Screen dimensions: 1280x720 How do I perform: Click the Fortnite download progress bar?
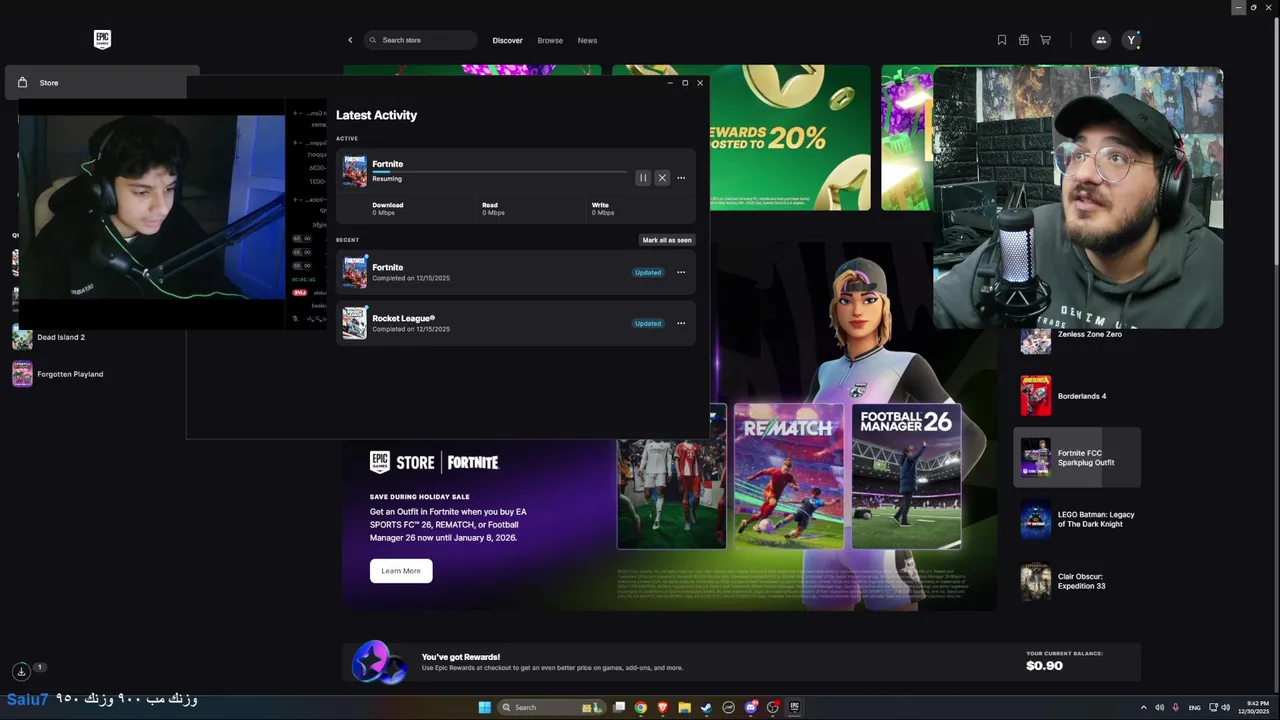[500, 172]
